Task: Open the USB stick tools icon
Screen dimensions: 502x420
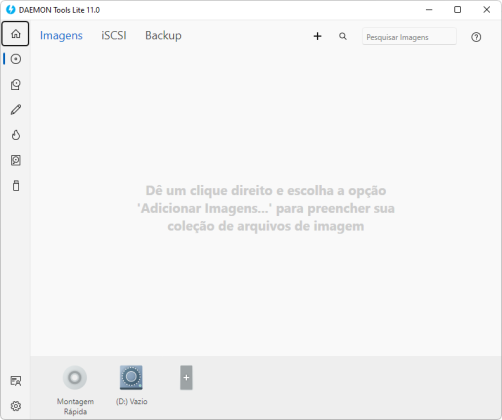Action: [x=16, y=186]
